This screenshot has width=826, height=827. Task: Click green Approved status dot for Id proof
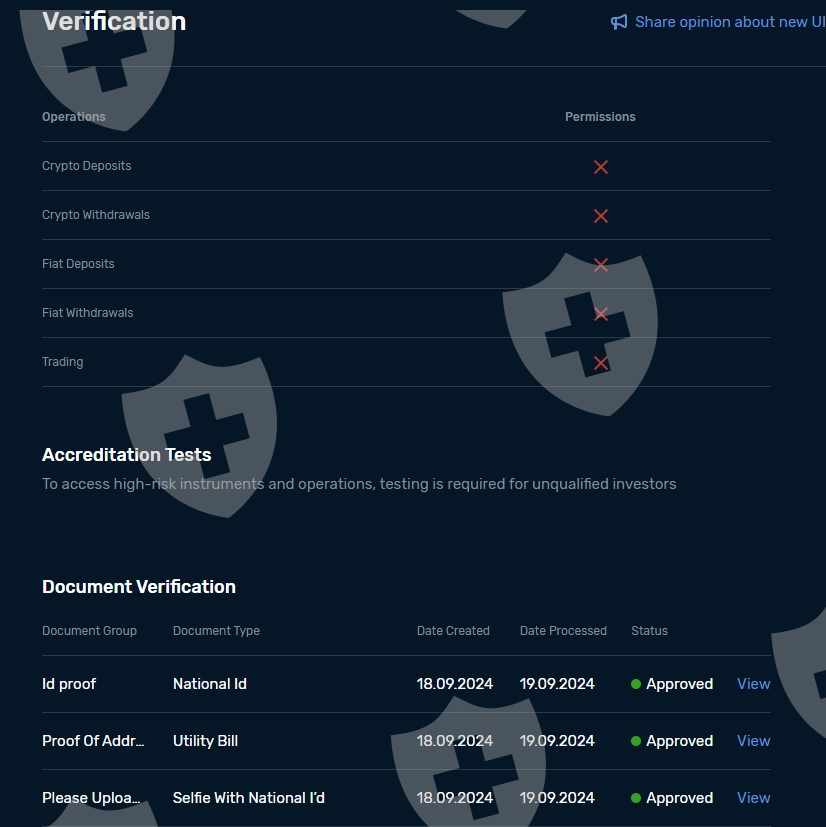[636, 685]
